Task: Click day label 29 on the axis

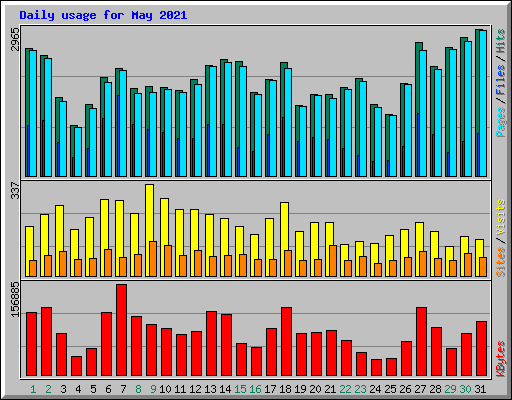Action: [x=450, y=389]
